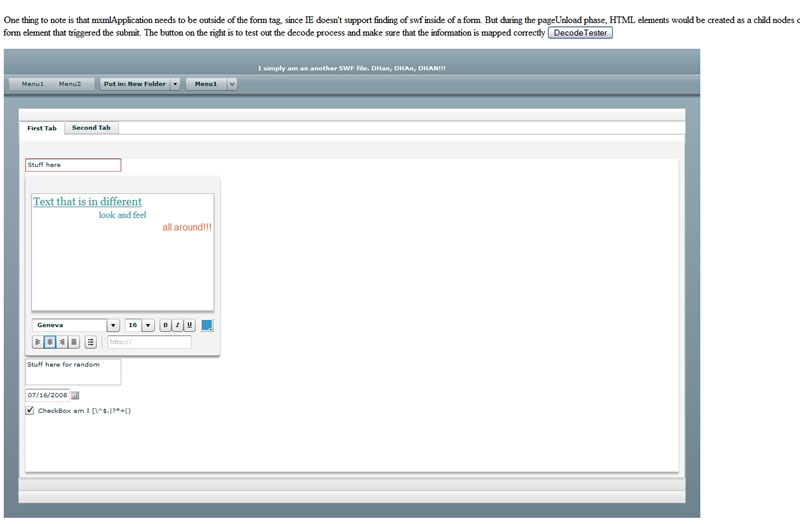Image resolution: width=800 pixels, height=524 pixels.
Task: Open the font size 16 dropdown
Action: [148, 325]
